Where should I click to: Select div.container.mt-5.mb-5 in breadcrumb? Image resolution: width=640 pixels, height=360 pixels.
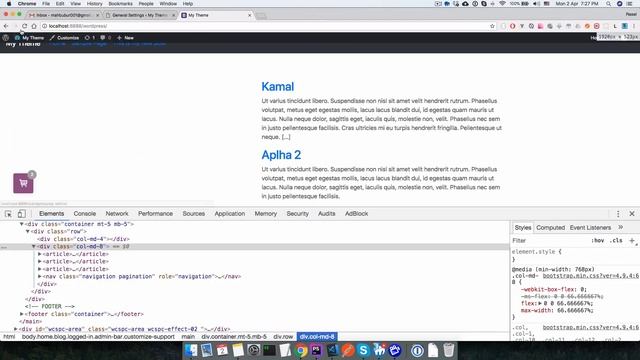tap(234, 337)
